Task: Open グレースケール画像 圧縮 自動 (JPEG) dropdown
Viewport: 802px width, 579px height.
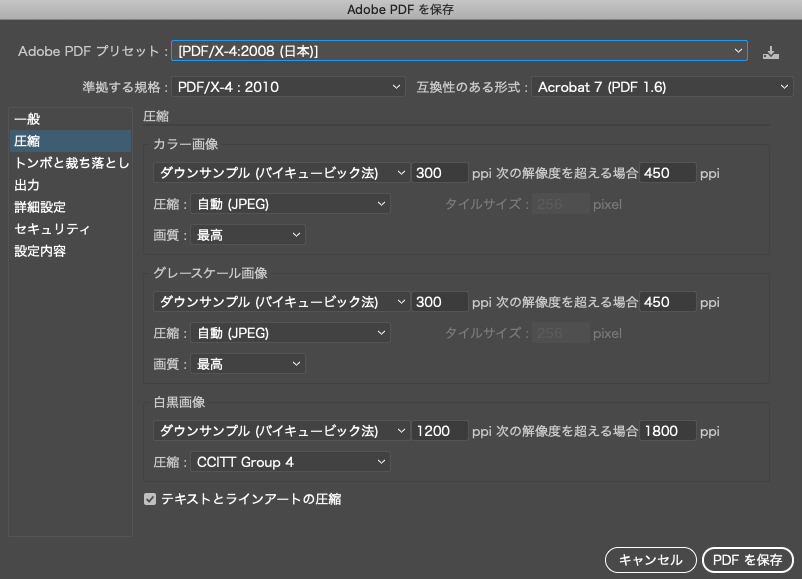Action: pos(291,333)
